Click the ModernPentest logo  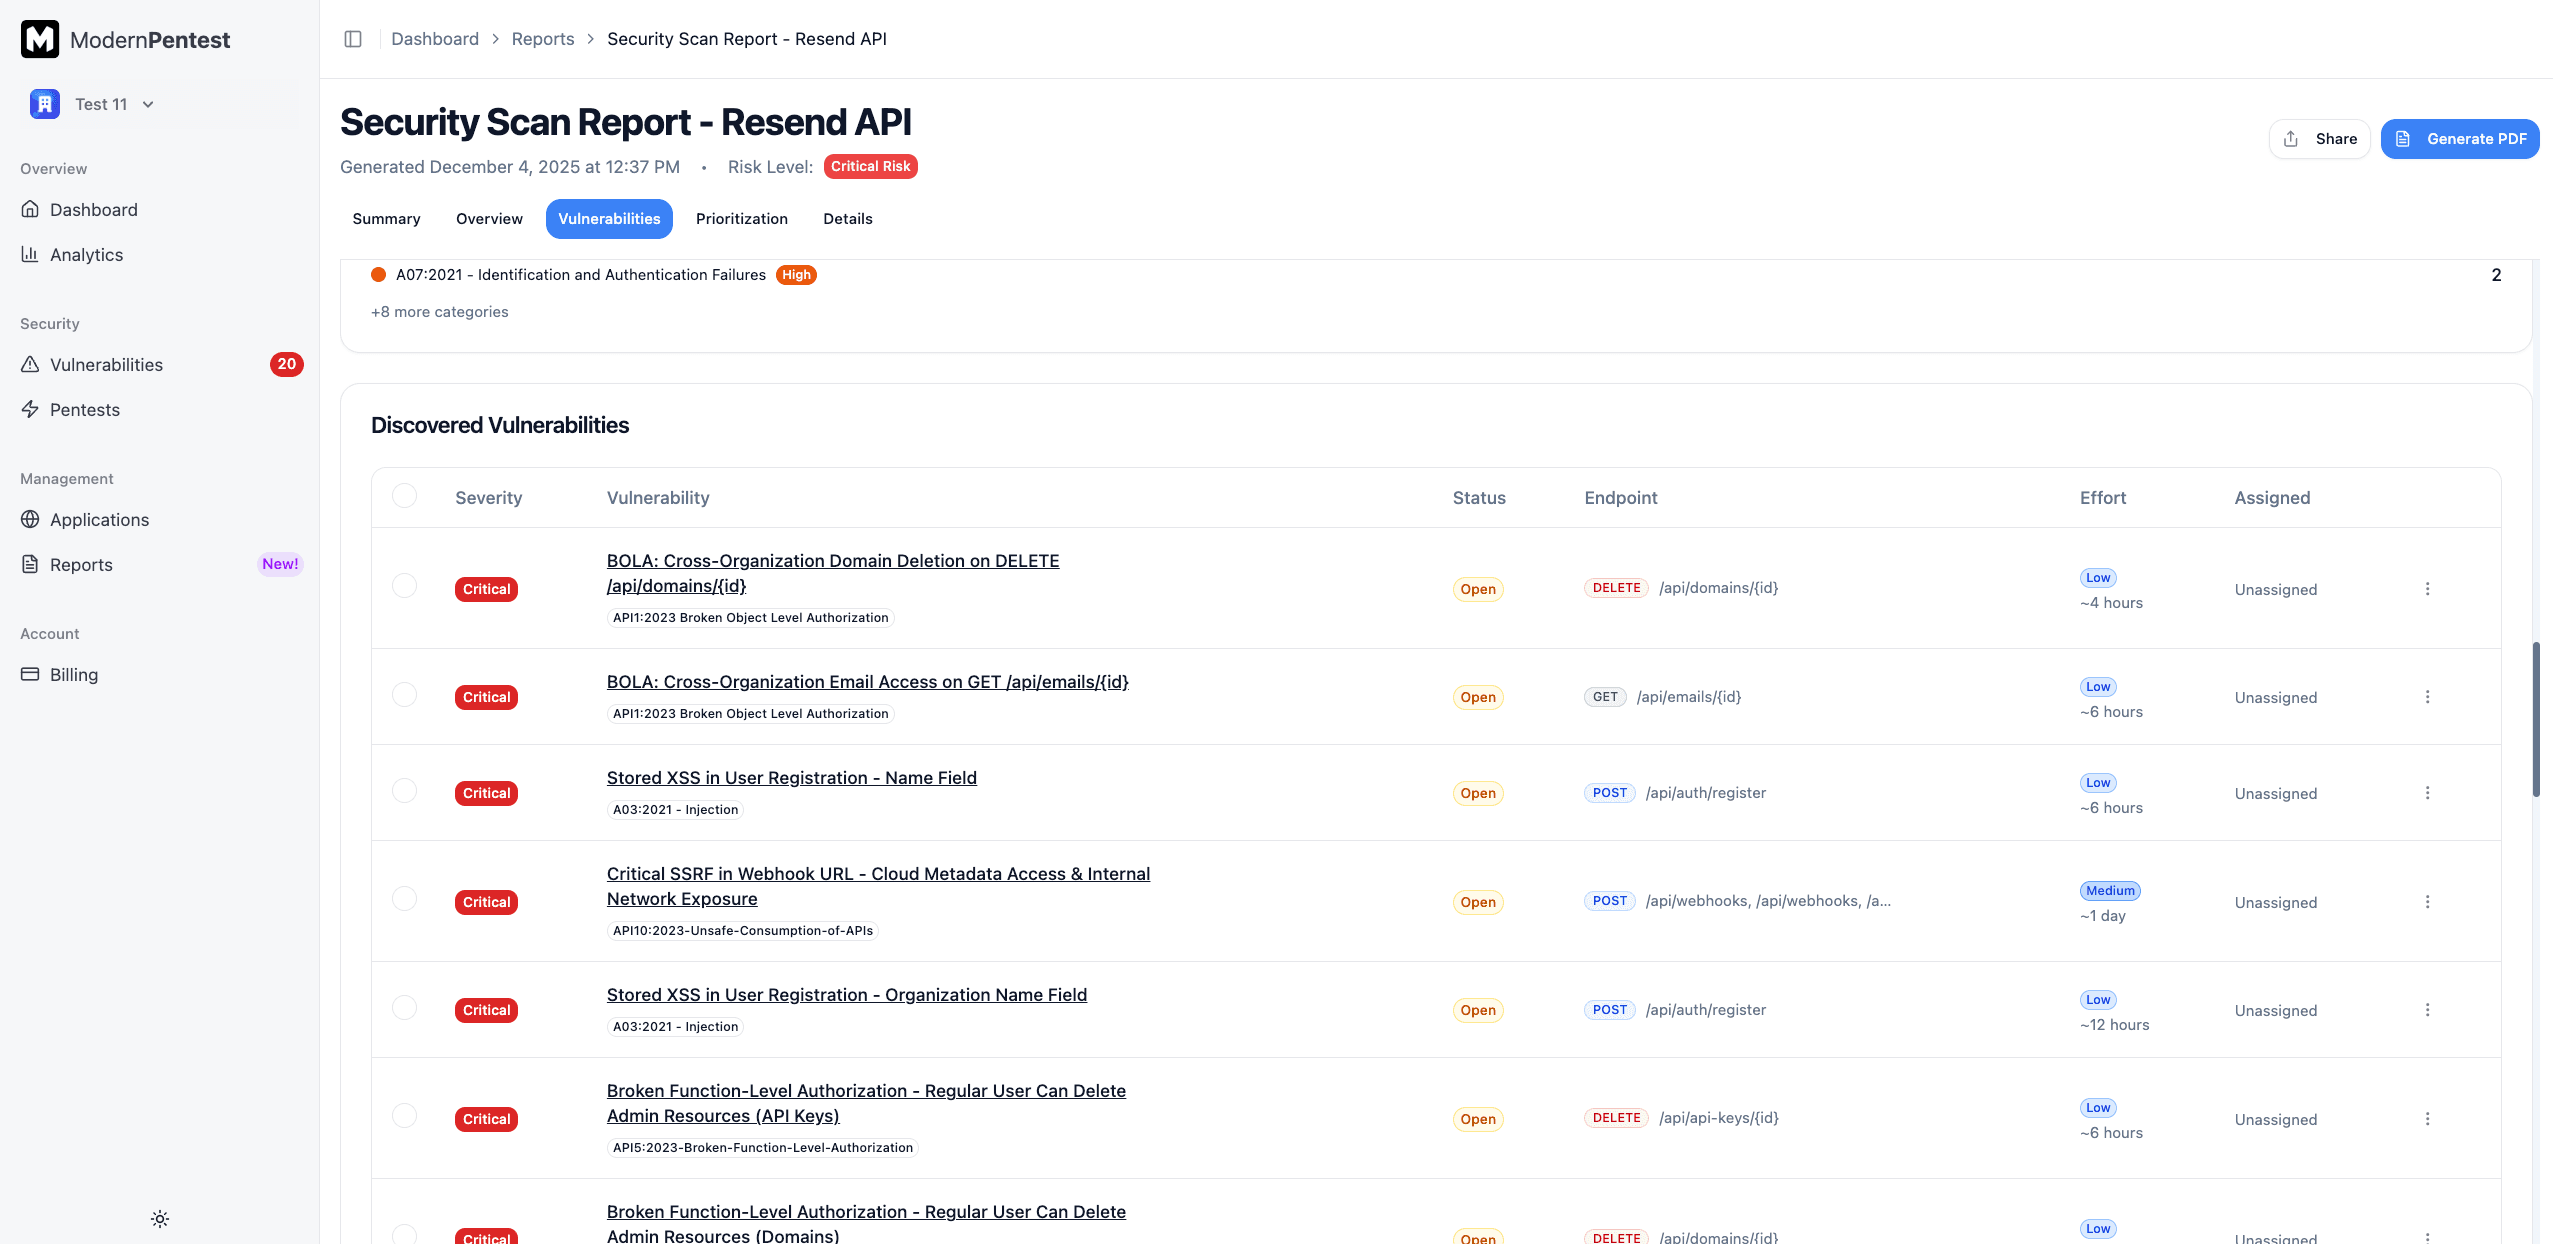tap(125, 39)
